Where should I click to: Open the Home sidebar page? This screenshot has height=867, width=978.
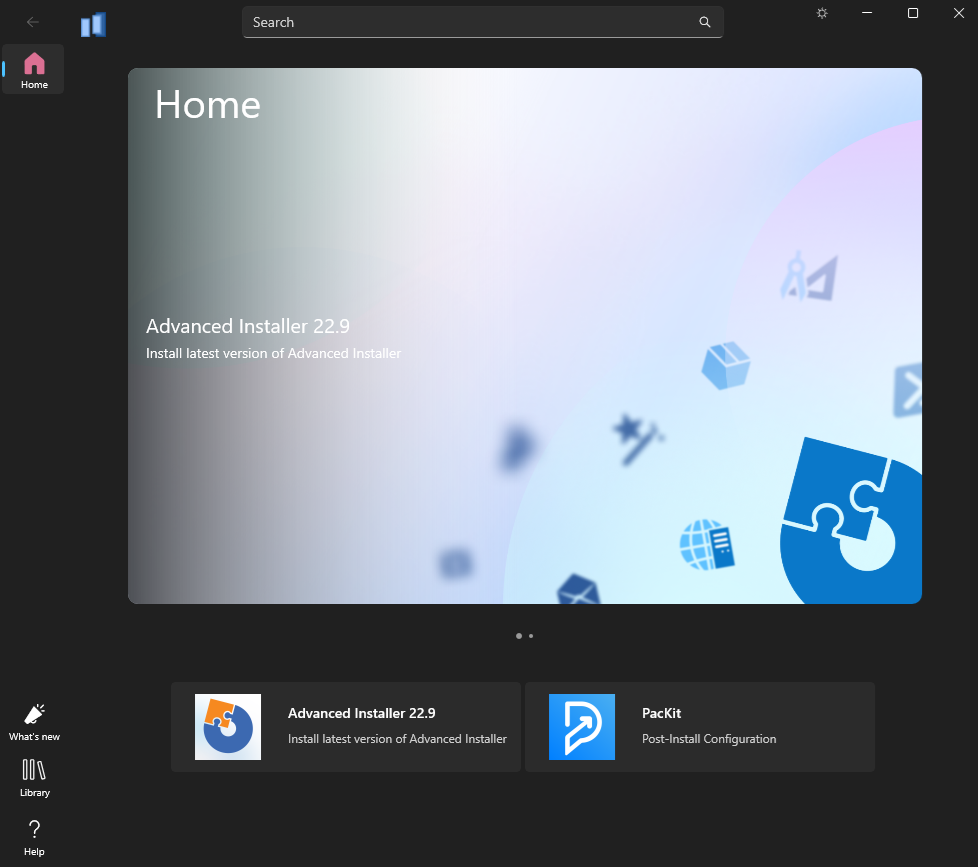point(34,70)
